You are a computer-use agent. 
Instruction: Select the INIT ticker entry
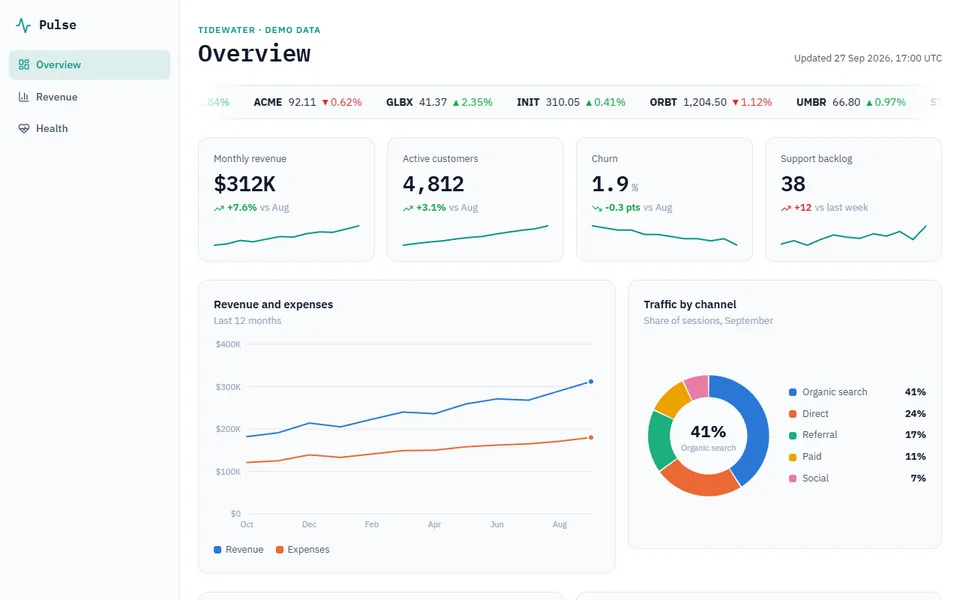571,102
